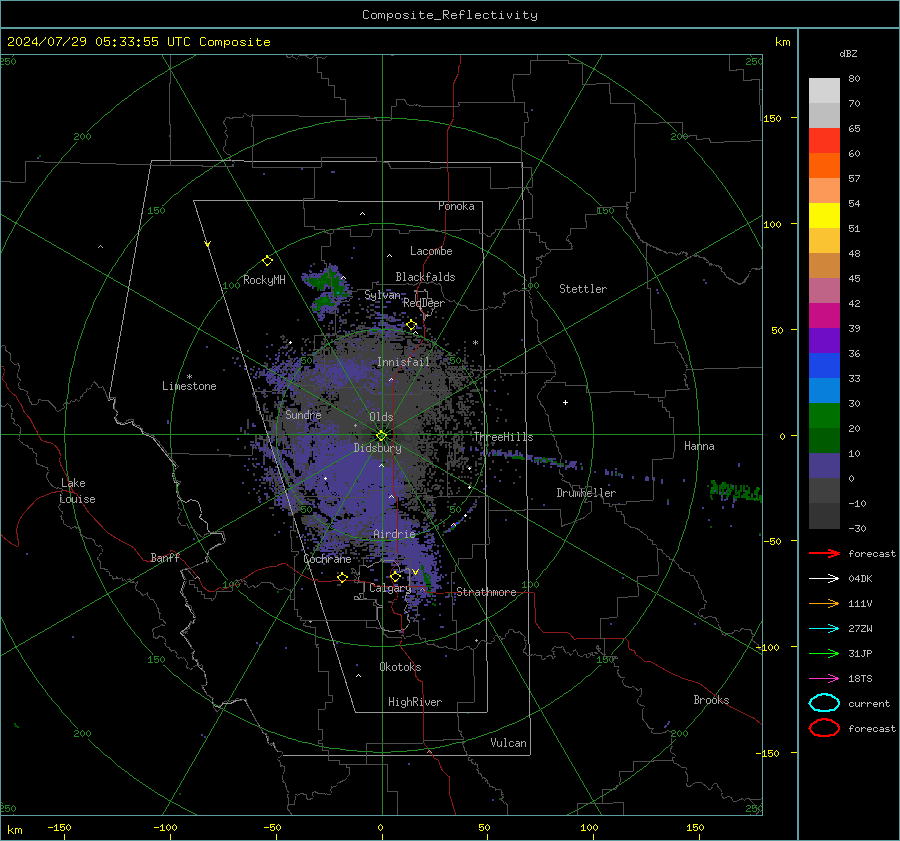Select the cyan current ellipse symbol
The width and height of the screenshot is (900, 841).
pos(824,703)
